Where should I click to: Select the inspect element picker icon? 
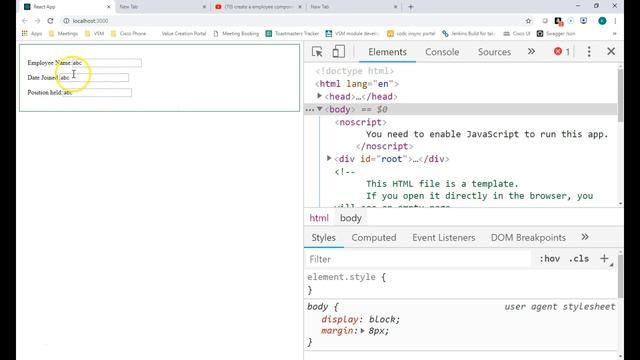pos(317,52)
